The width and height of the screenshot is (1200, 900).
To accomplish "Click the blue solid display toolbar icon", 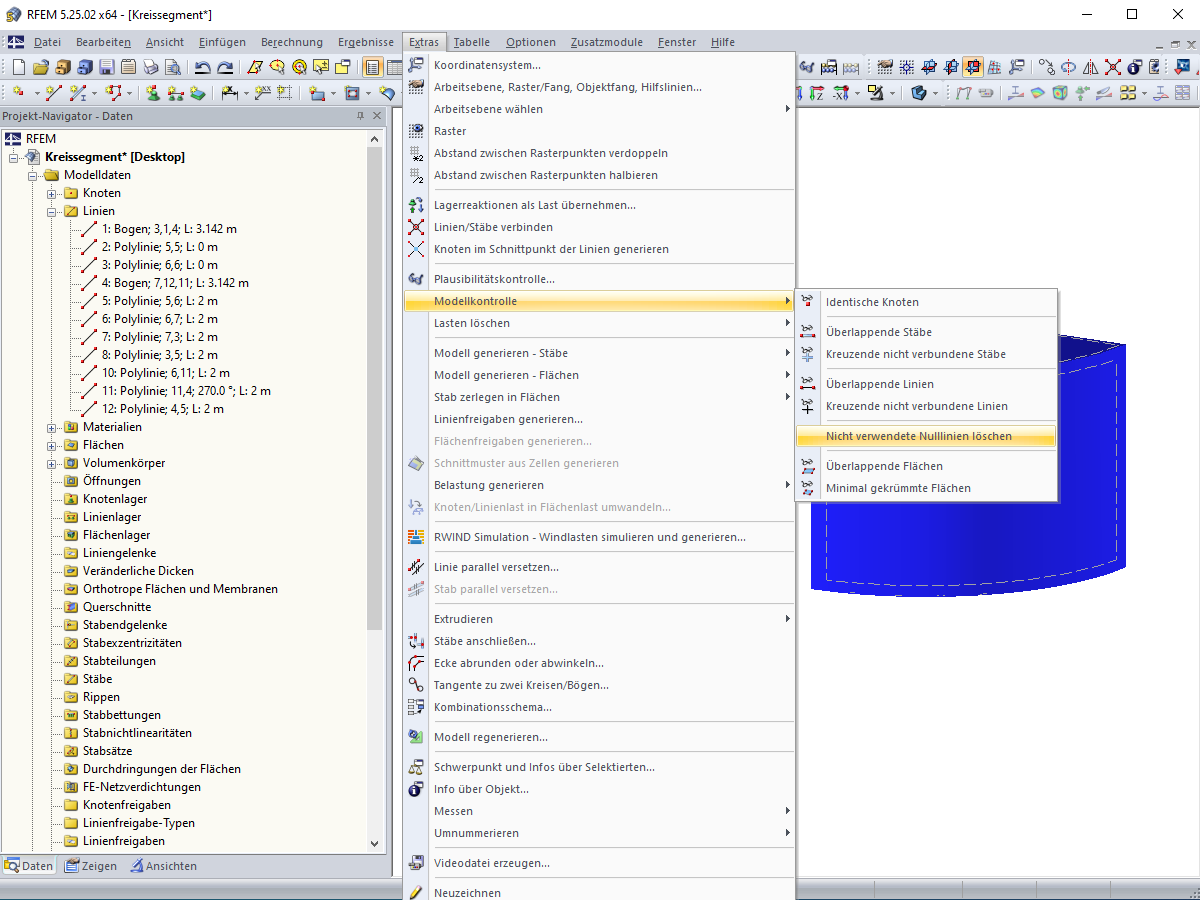I will pos(918,92).
